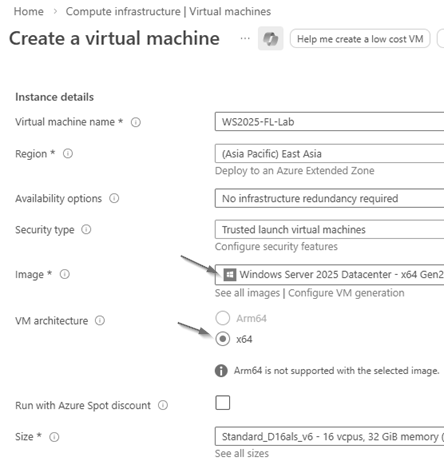The image size is (444, 461).
Task: Open the Region dropdown showing East Asia
Action: pos(329,154)
